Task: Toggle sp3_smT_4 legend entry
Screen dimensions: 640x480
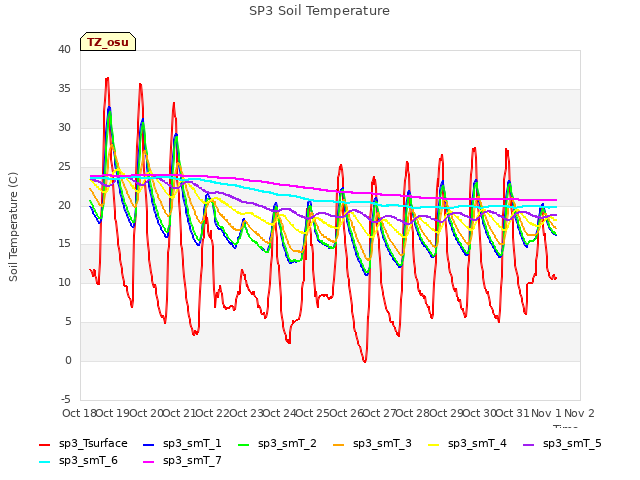Action: tap(467, 444)
